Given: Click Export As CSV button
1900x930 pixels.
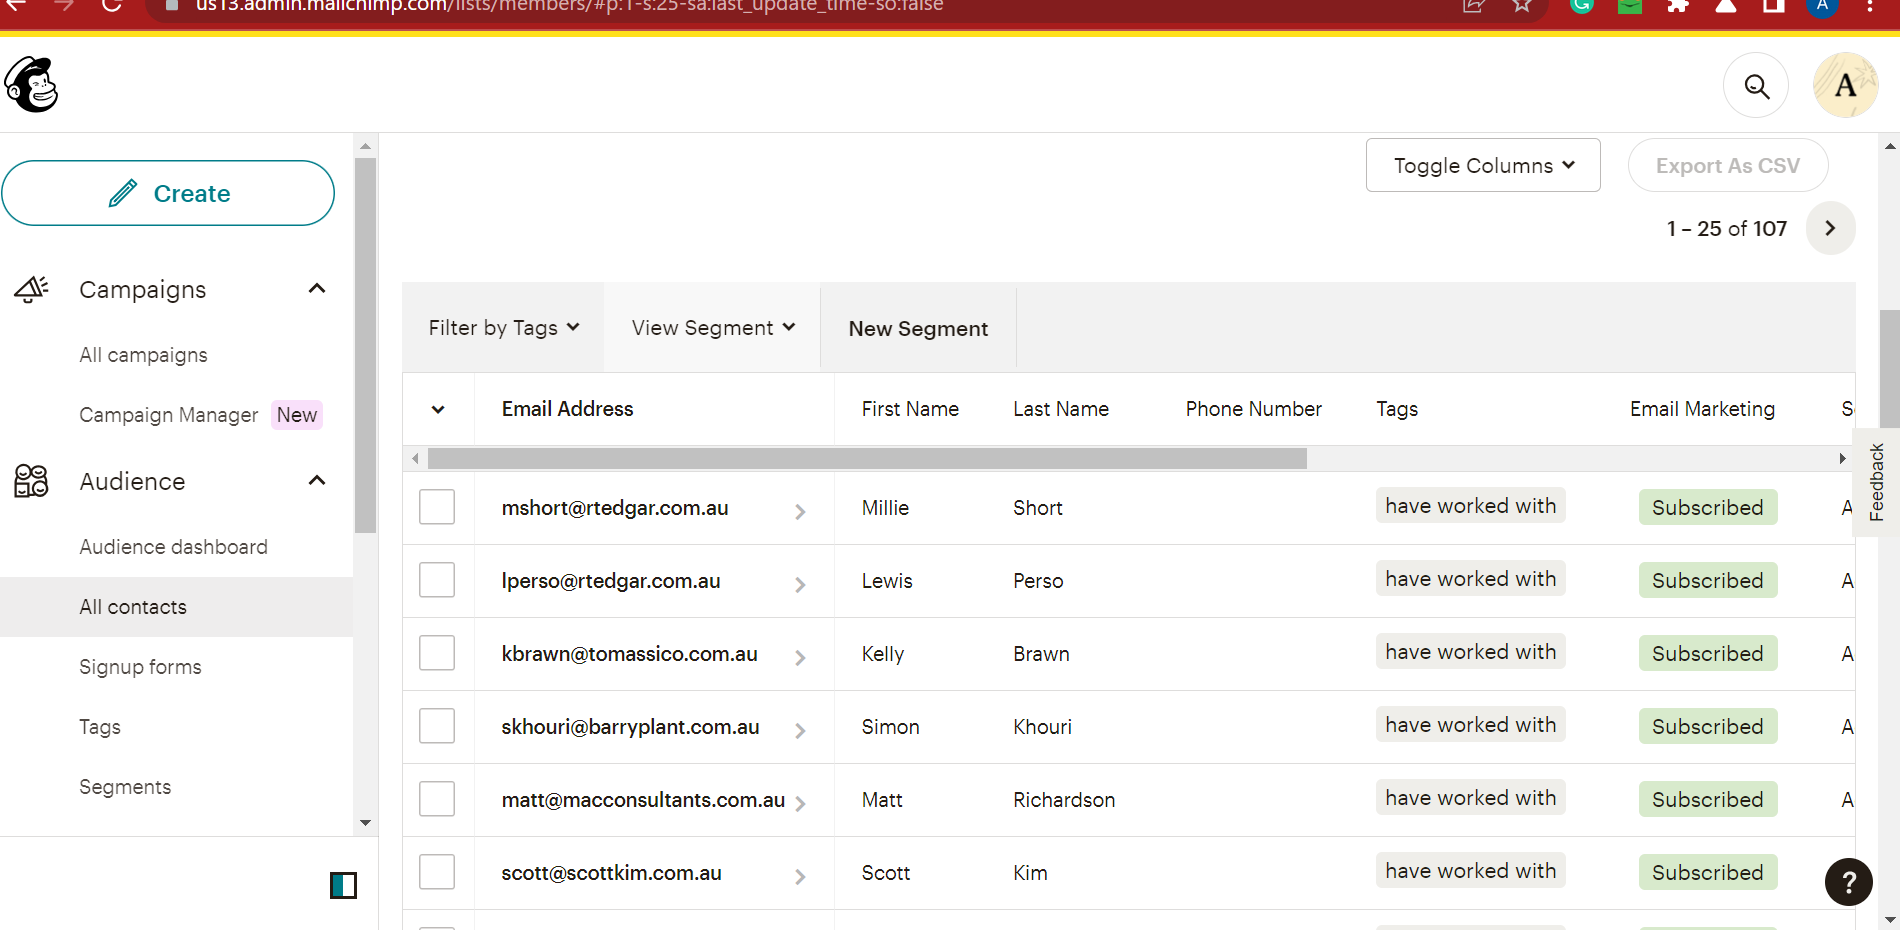Looking at the screenshot, I should tap(1728, 166).
